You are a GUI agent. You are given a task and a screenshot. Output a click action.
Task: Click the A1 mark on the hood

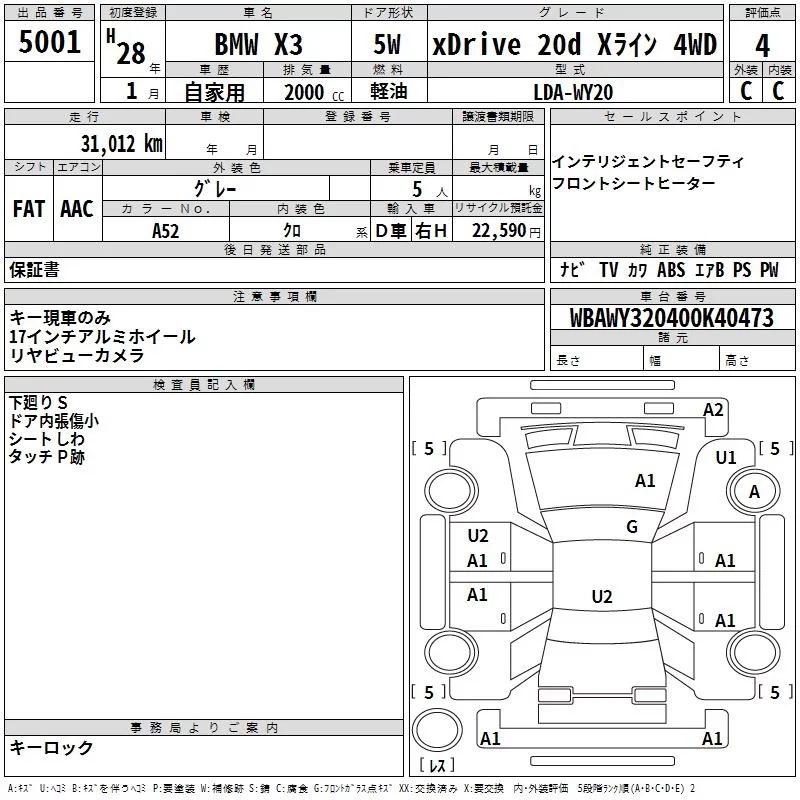[645, 480]
